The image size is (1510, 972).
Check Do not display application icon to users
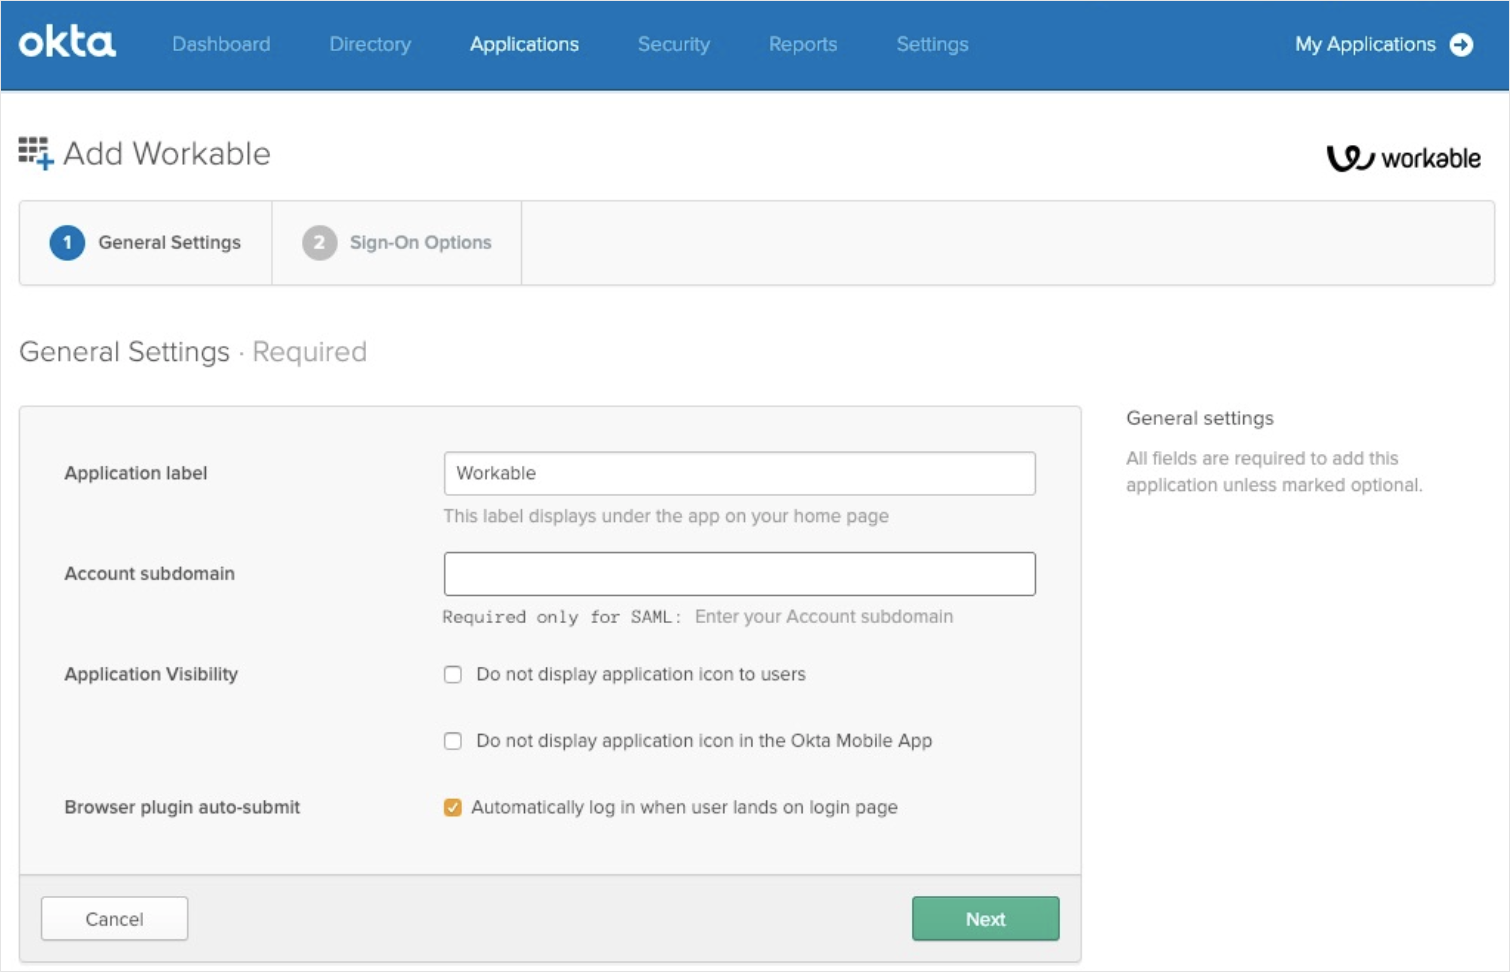(x=453, y=674)
